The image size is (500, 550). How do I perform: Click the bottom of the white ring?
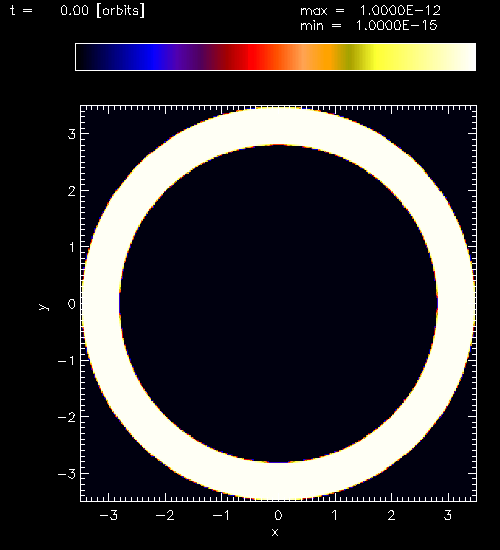click(278, 481)
